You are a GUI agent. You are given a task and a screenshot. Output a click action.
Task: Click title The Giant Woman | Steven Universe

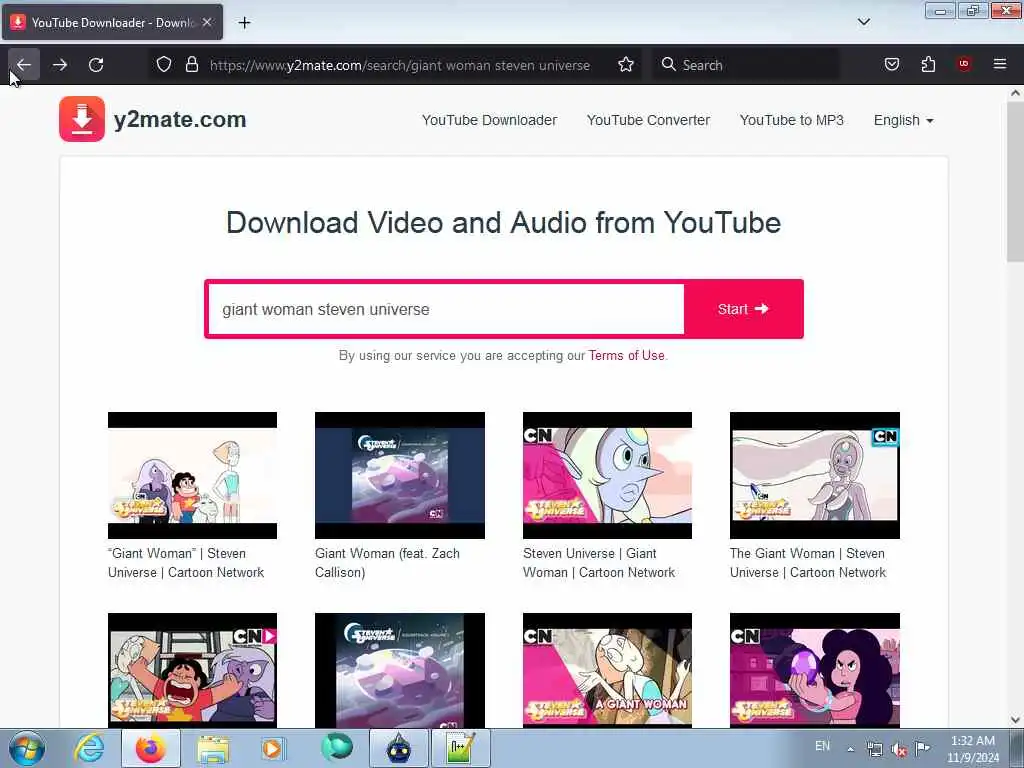coord(808,563)
